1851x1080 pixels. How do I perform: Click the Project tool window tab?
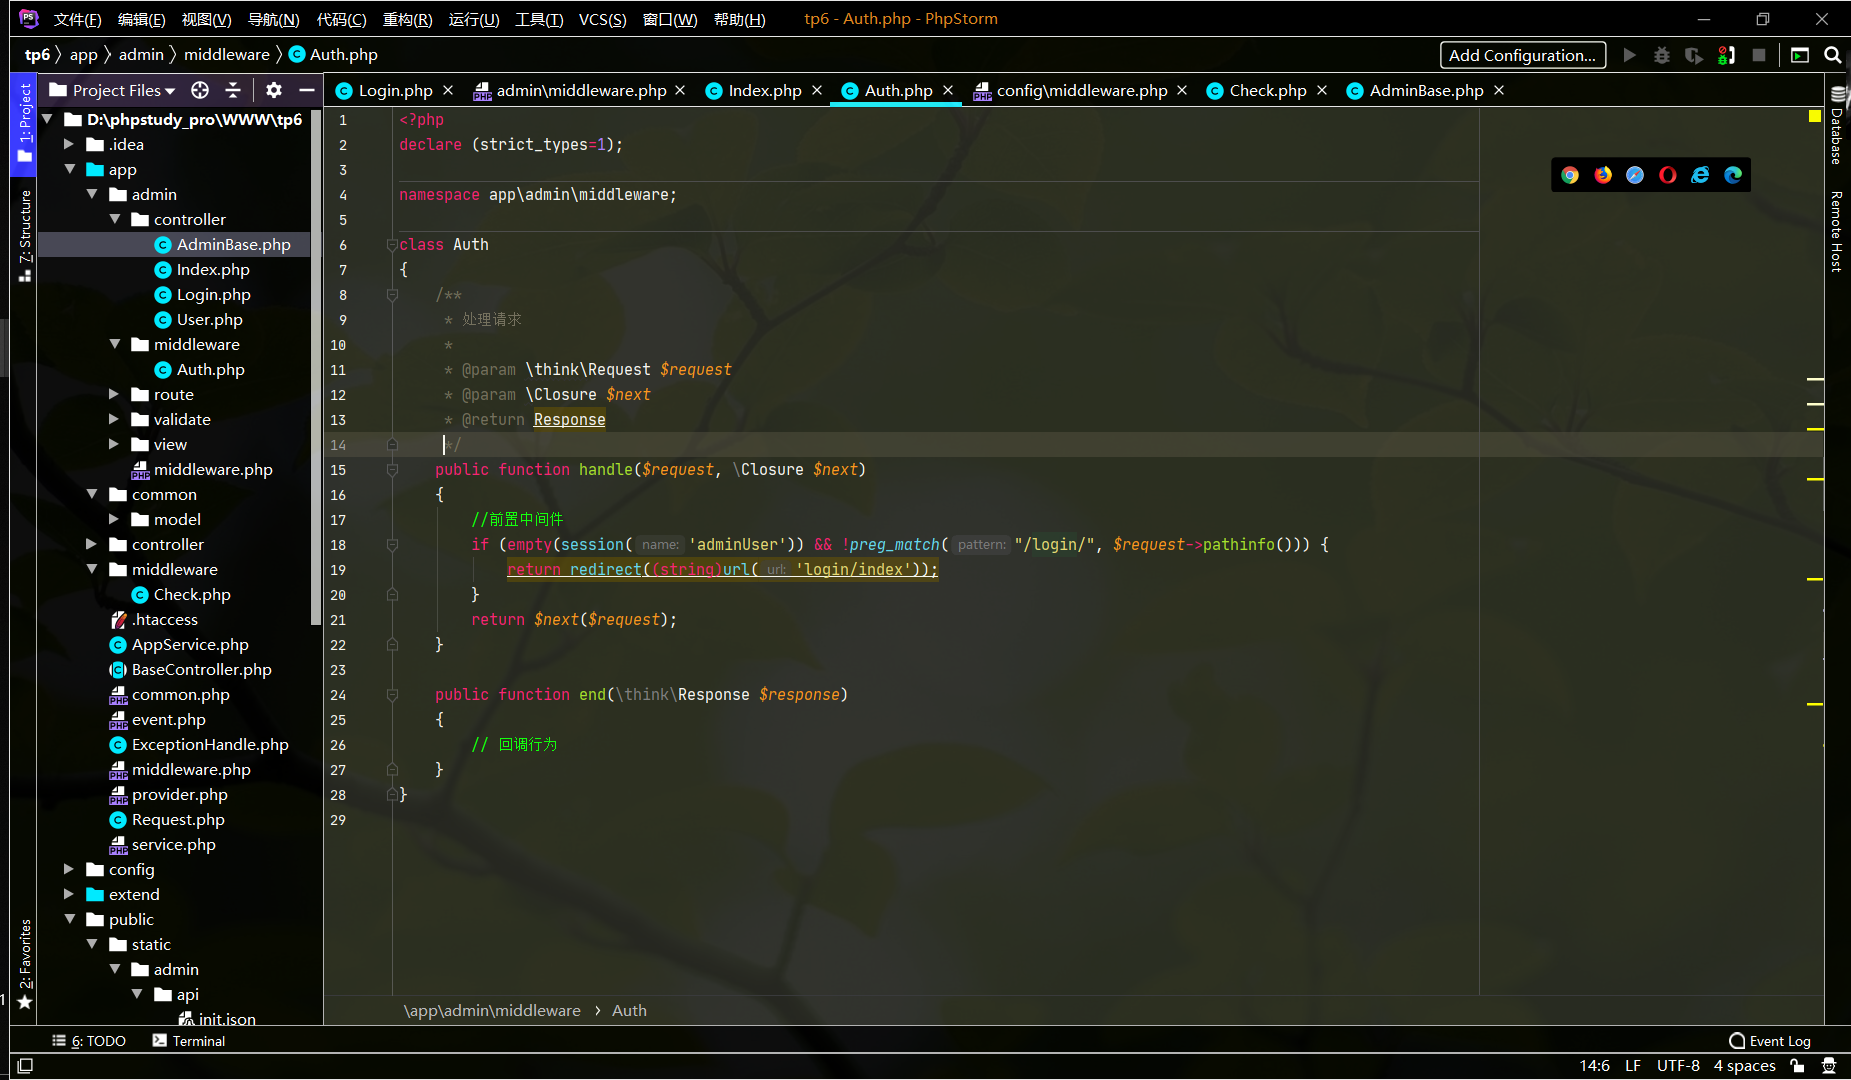pos(25,123)
